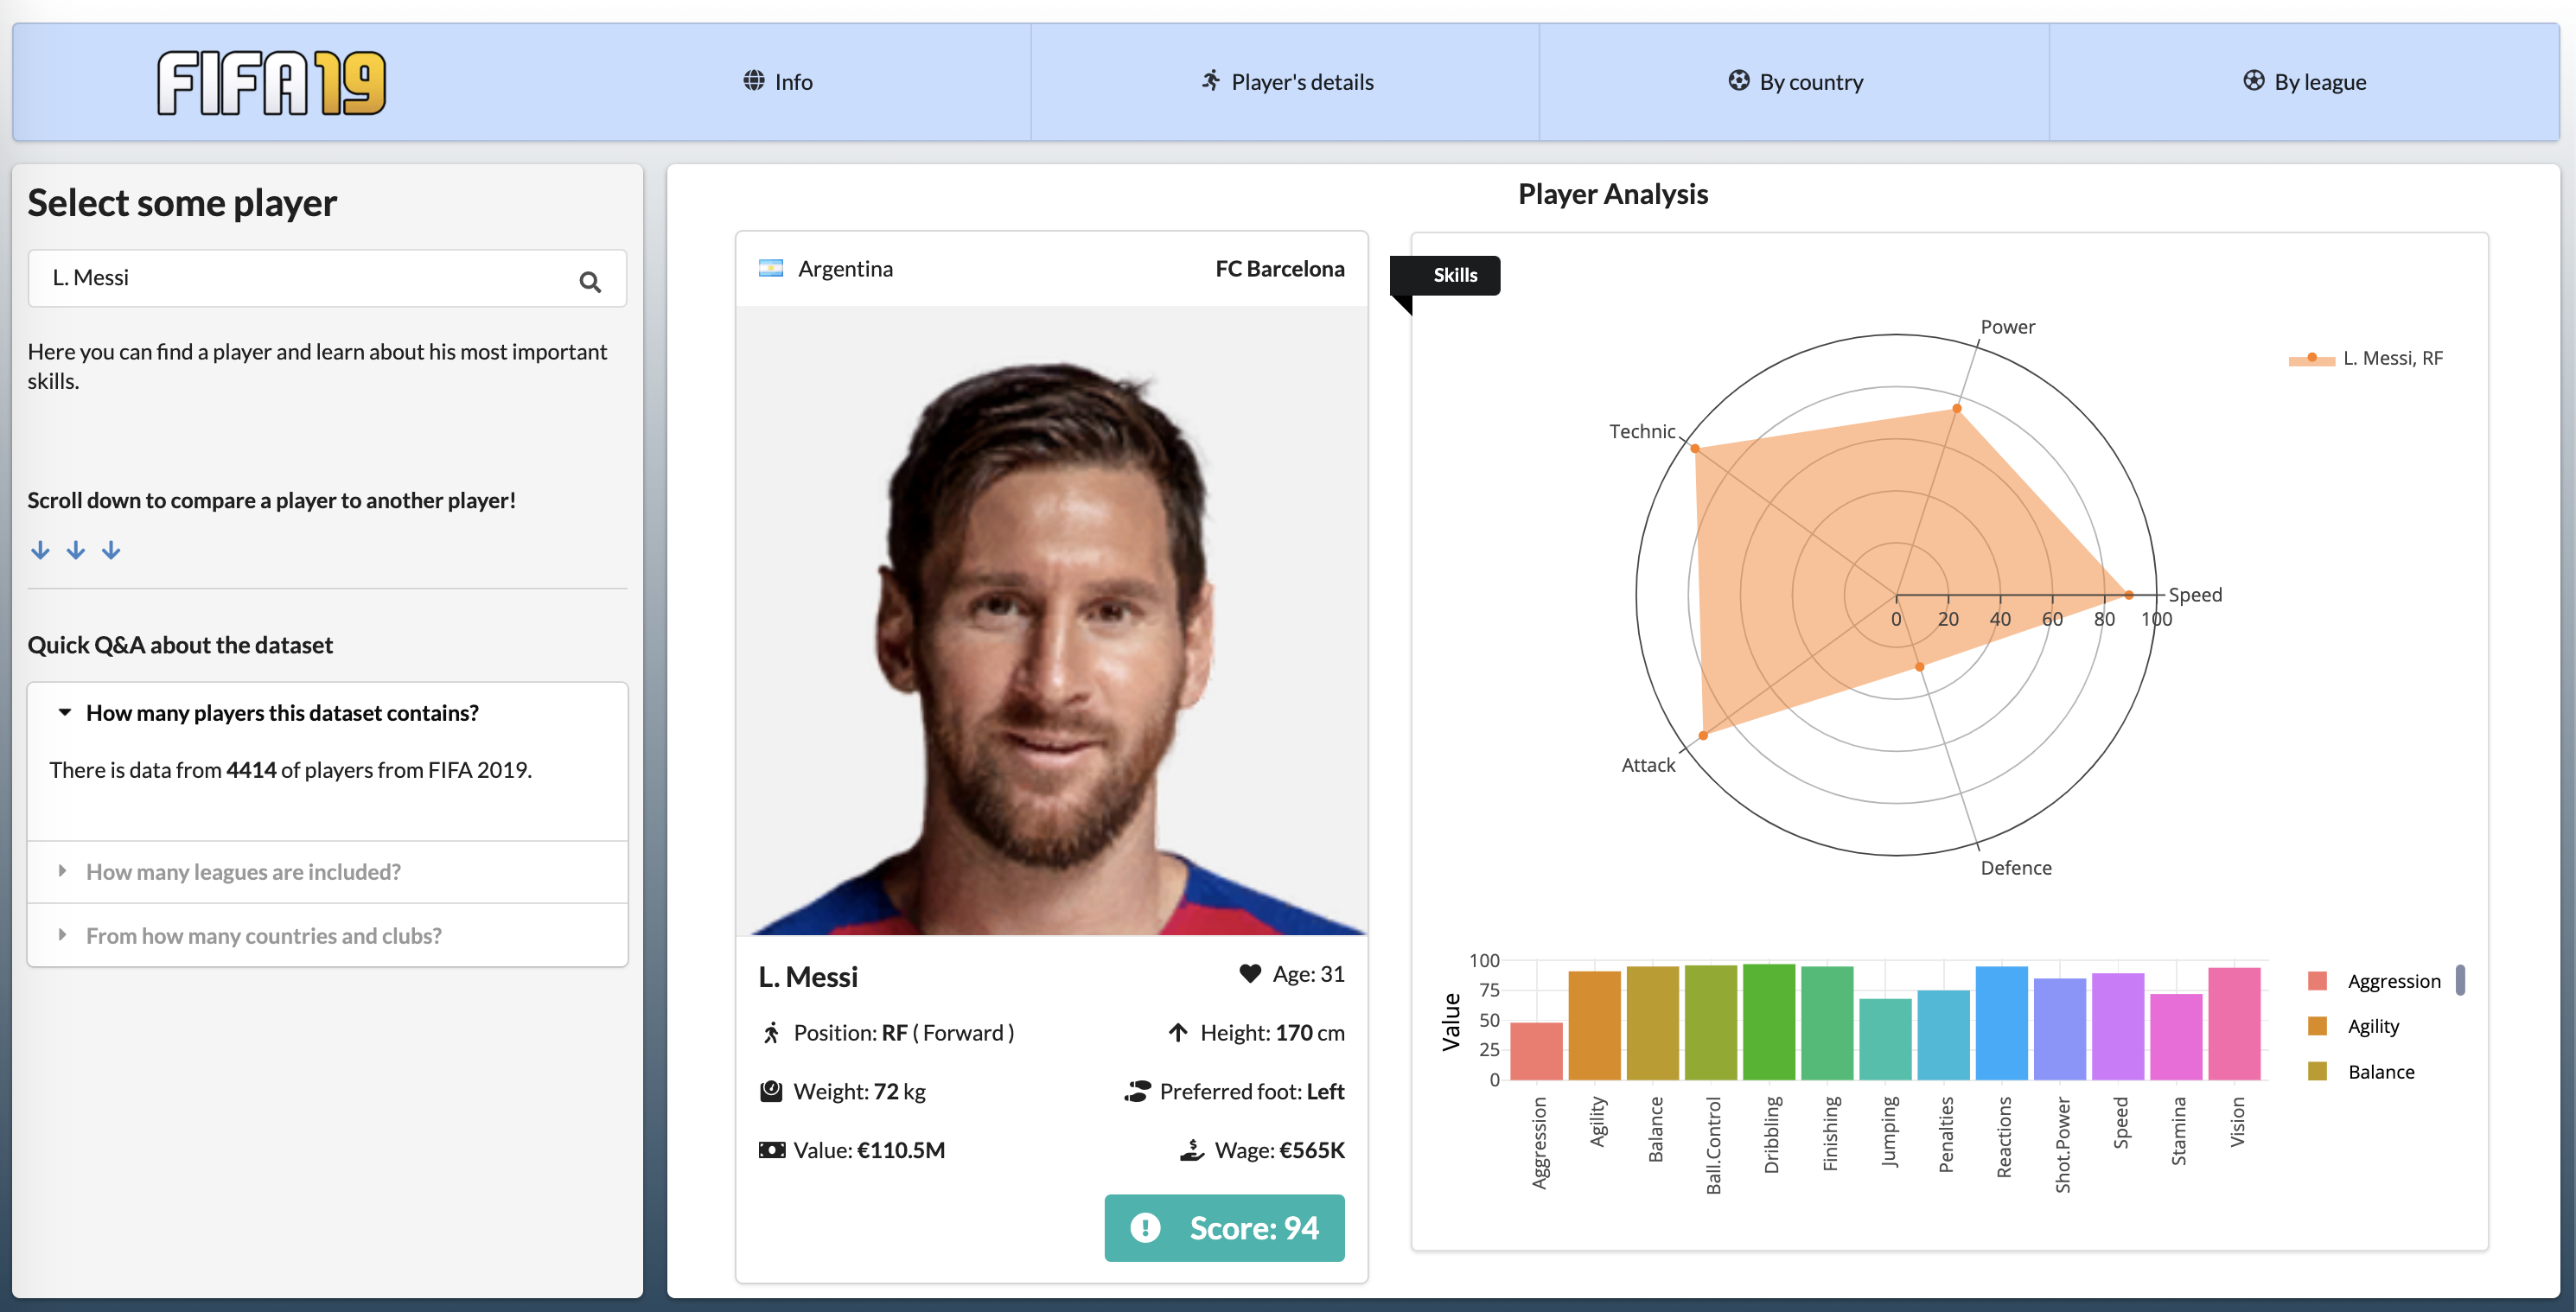Viewport: 2576px width, 1312px height.
Task: Click the FC Barcelona club label
Action: (x=1279, y=266)
